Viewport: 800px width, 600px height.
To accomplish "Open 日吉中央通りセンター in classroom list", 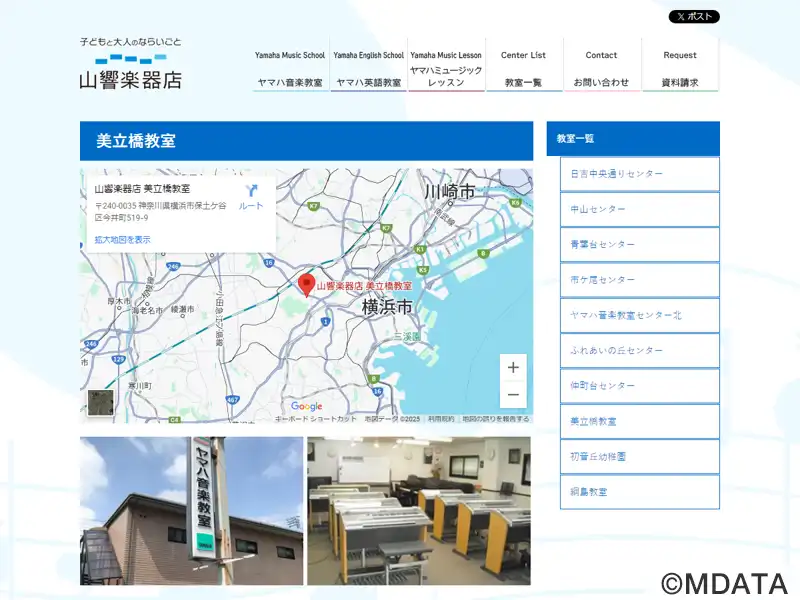I will [x=640, y=174].
